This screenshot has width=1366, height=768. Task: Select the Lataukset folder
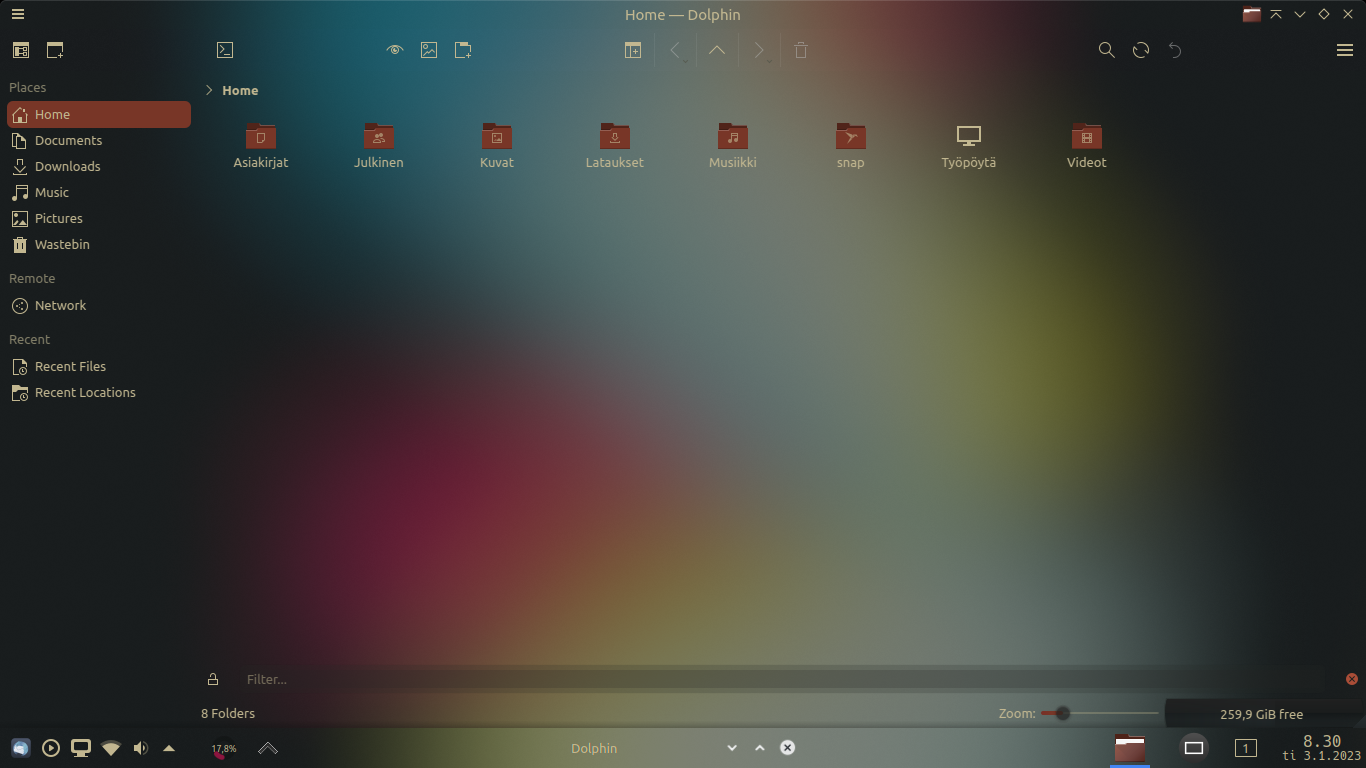coord(615,146)
